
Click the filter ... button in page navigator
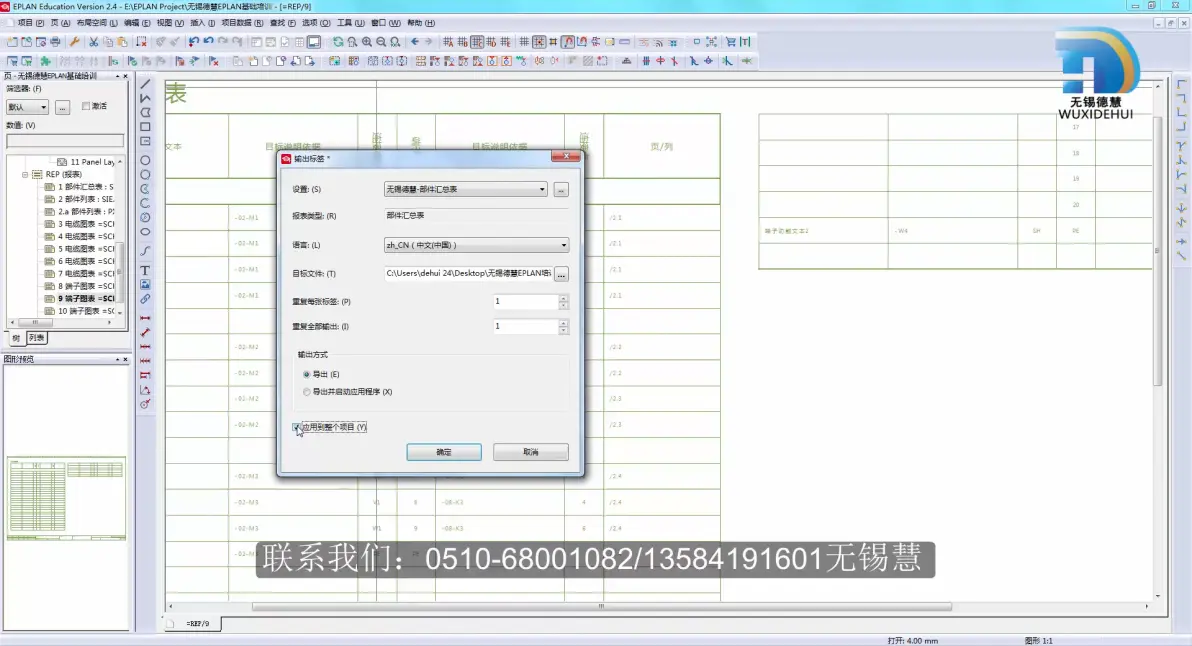pos(62,107)
